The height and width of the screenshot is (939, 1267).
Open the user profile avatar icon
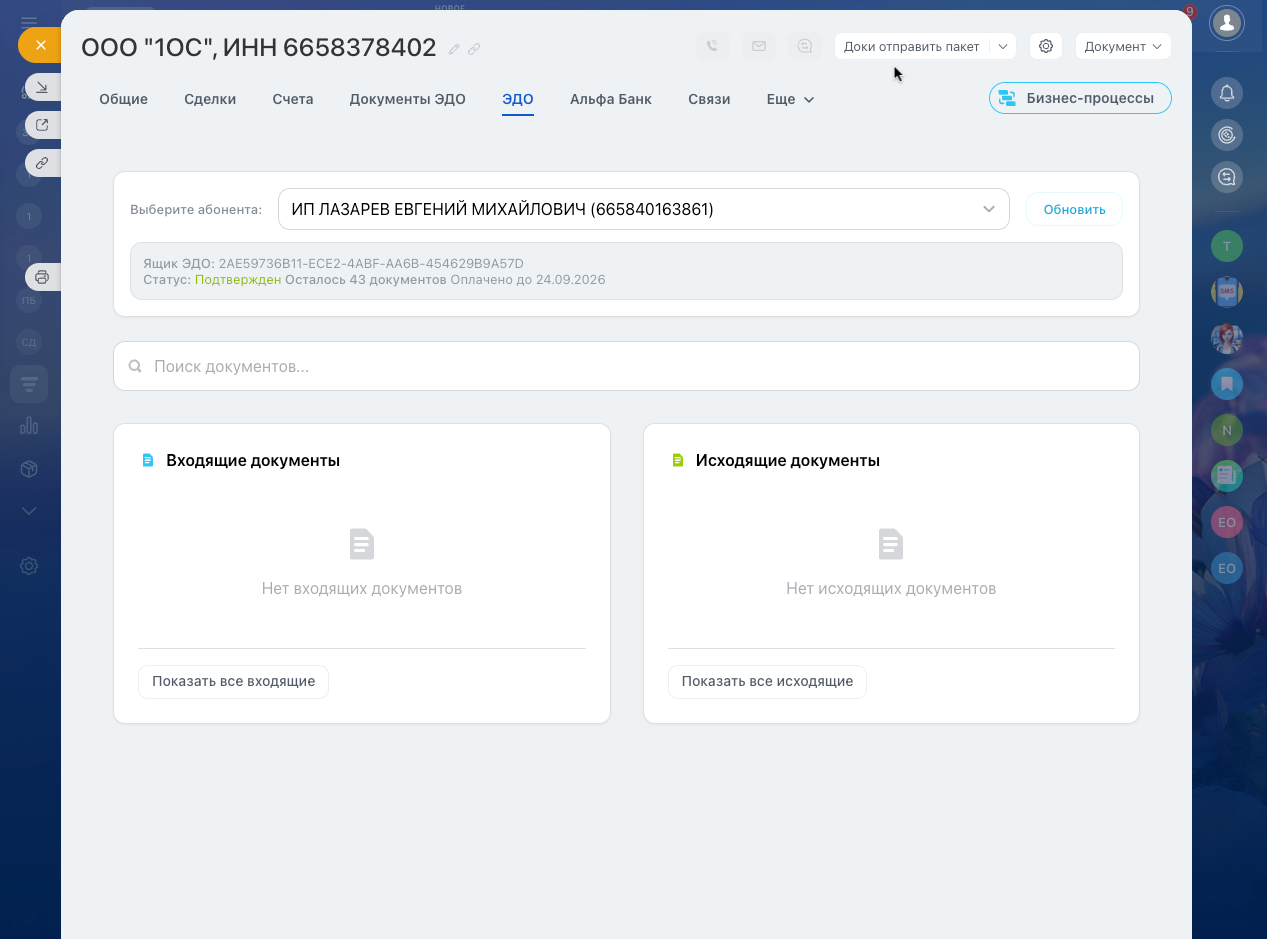point(1226,22)
